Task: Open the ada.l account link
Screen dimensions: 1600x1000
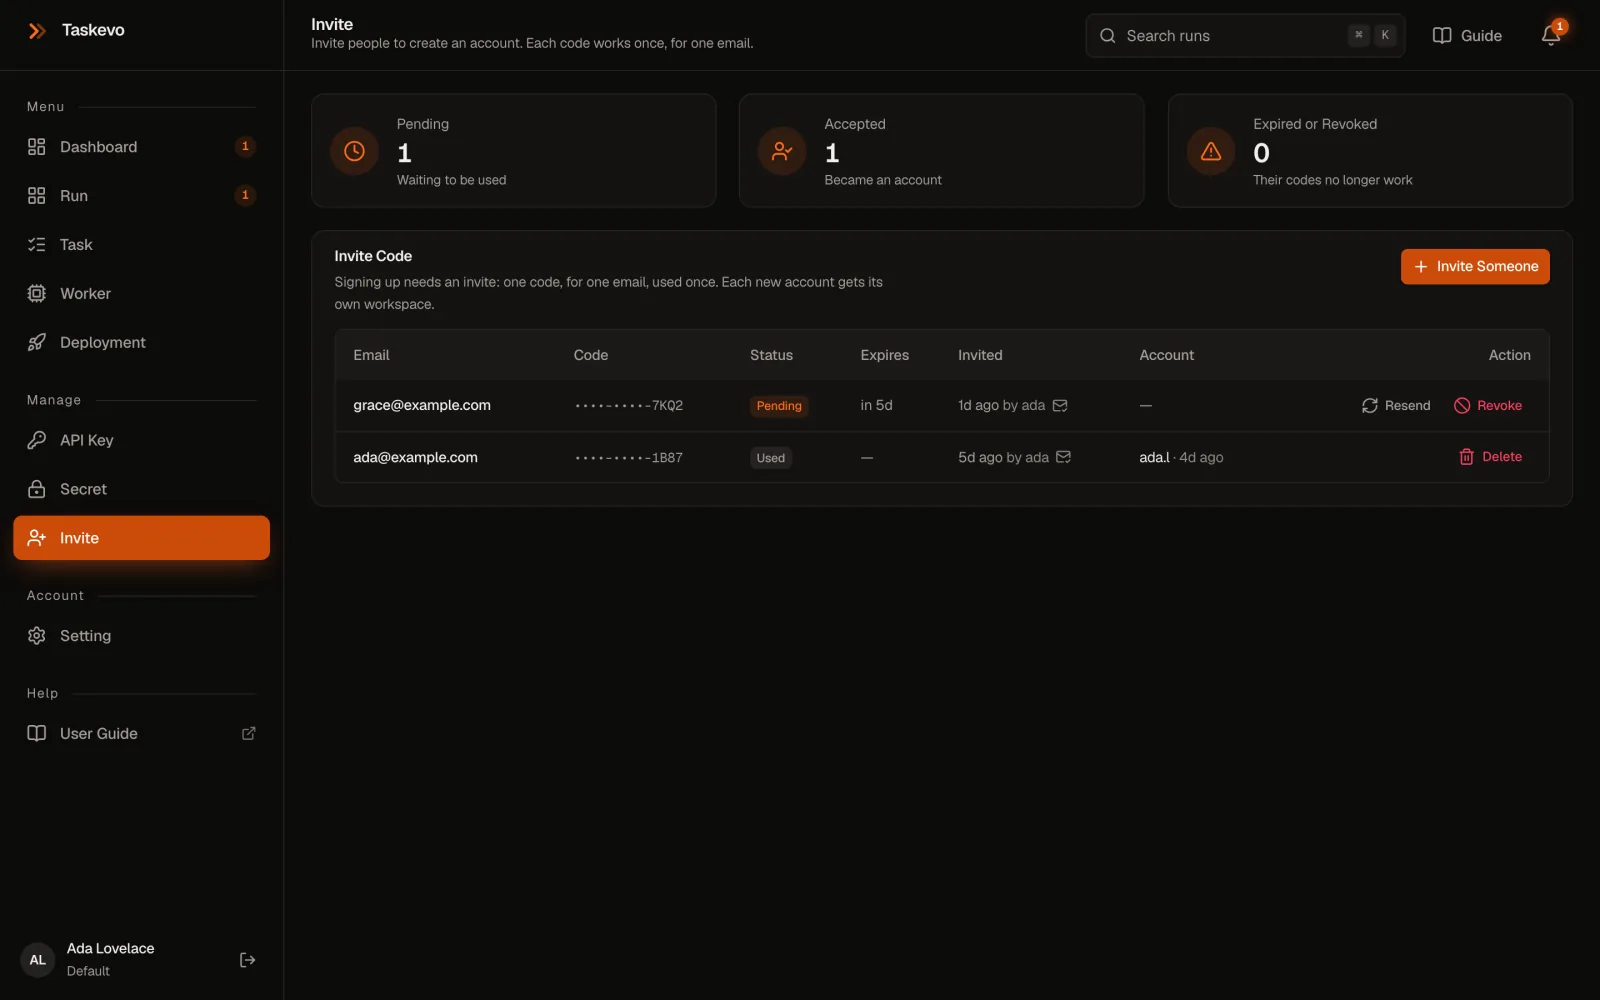Action: click(1154, 458)
